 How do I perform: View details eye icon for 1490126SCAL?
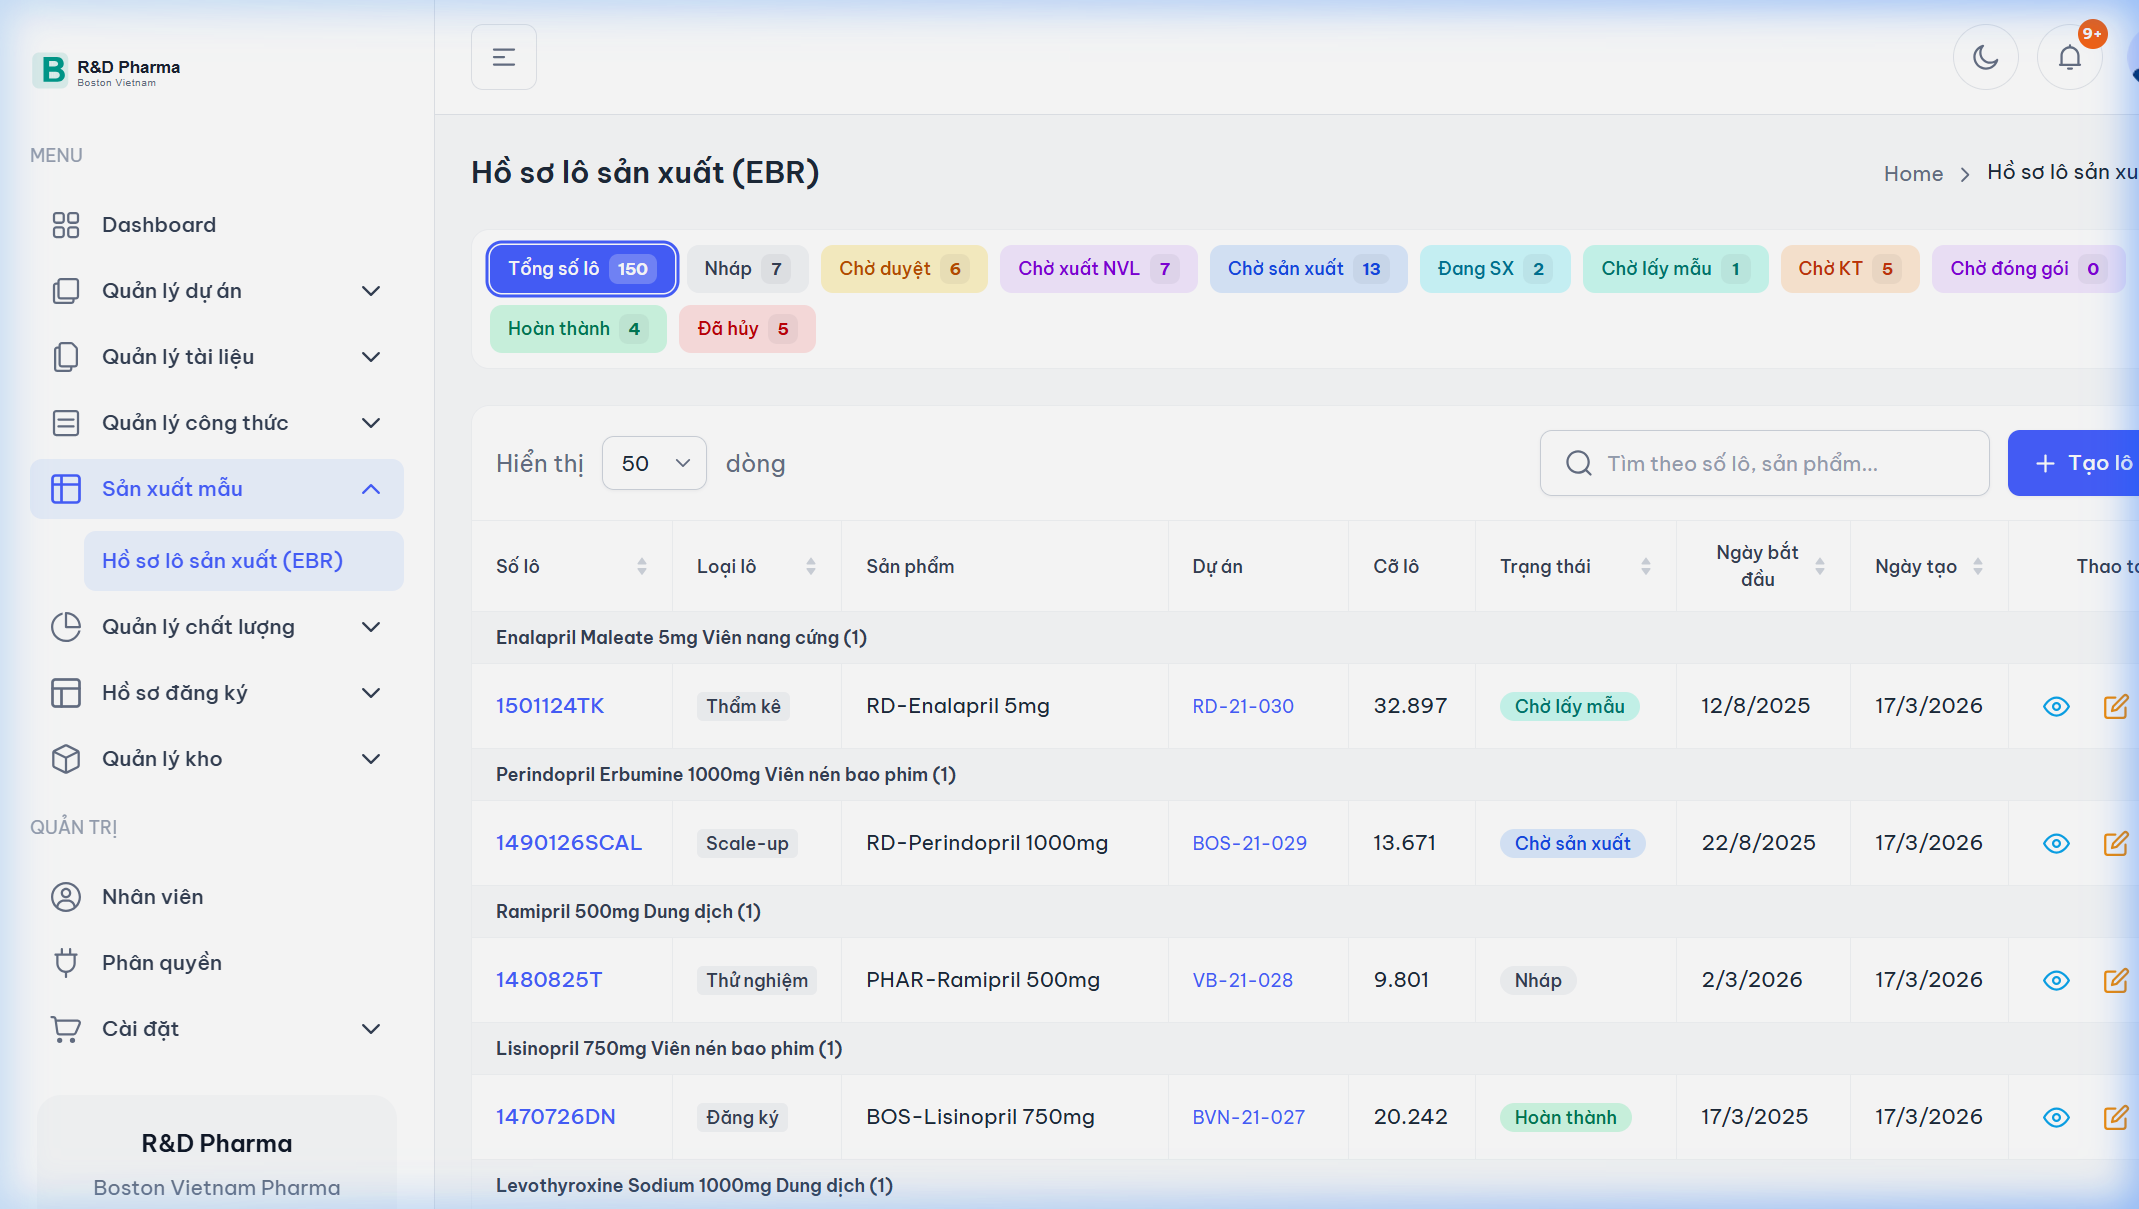2056,844
